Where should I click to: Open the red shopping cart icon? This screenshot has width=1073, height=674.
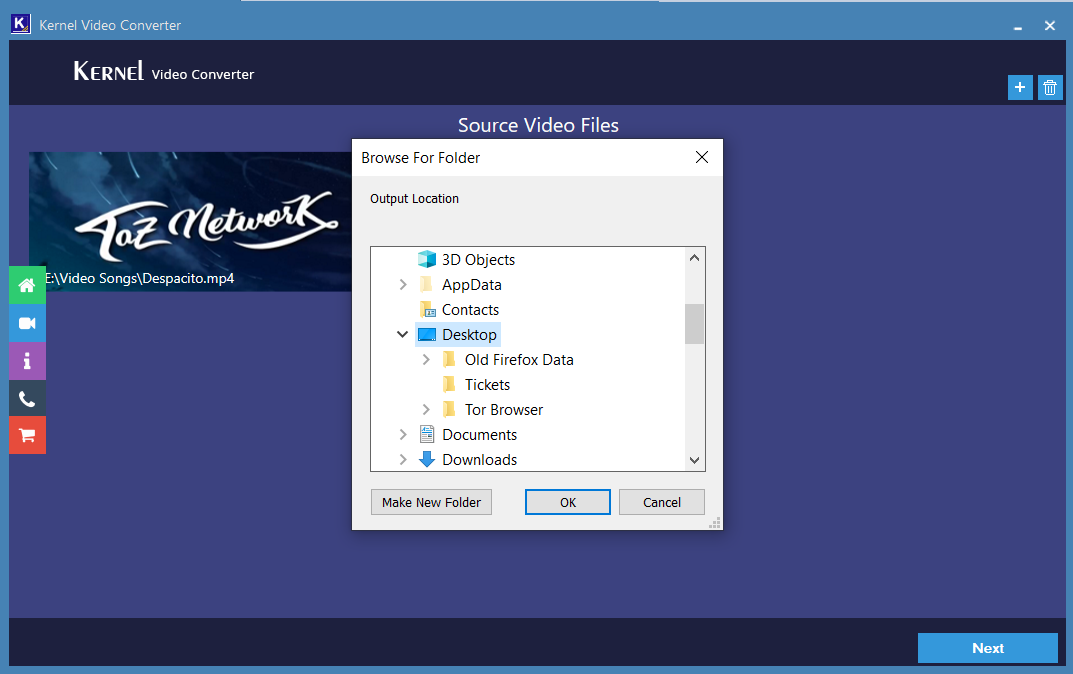tap(27, 435)
